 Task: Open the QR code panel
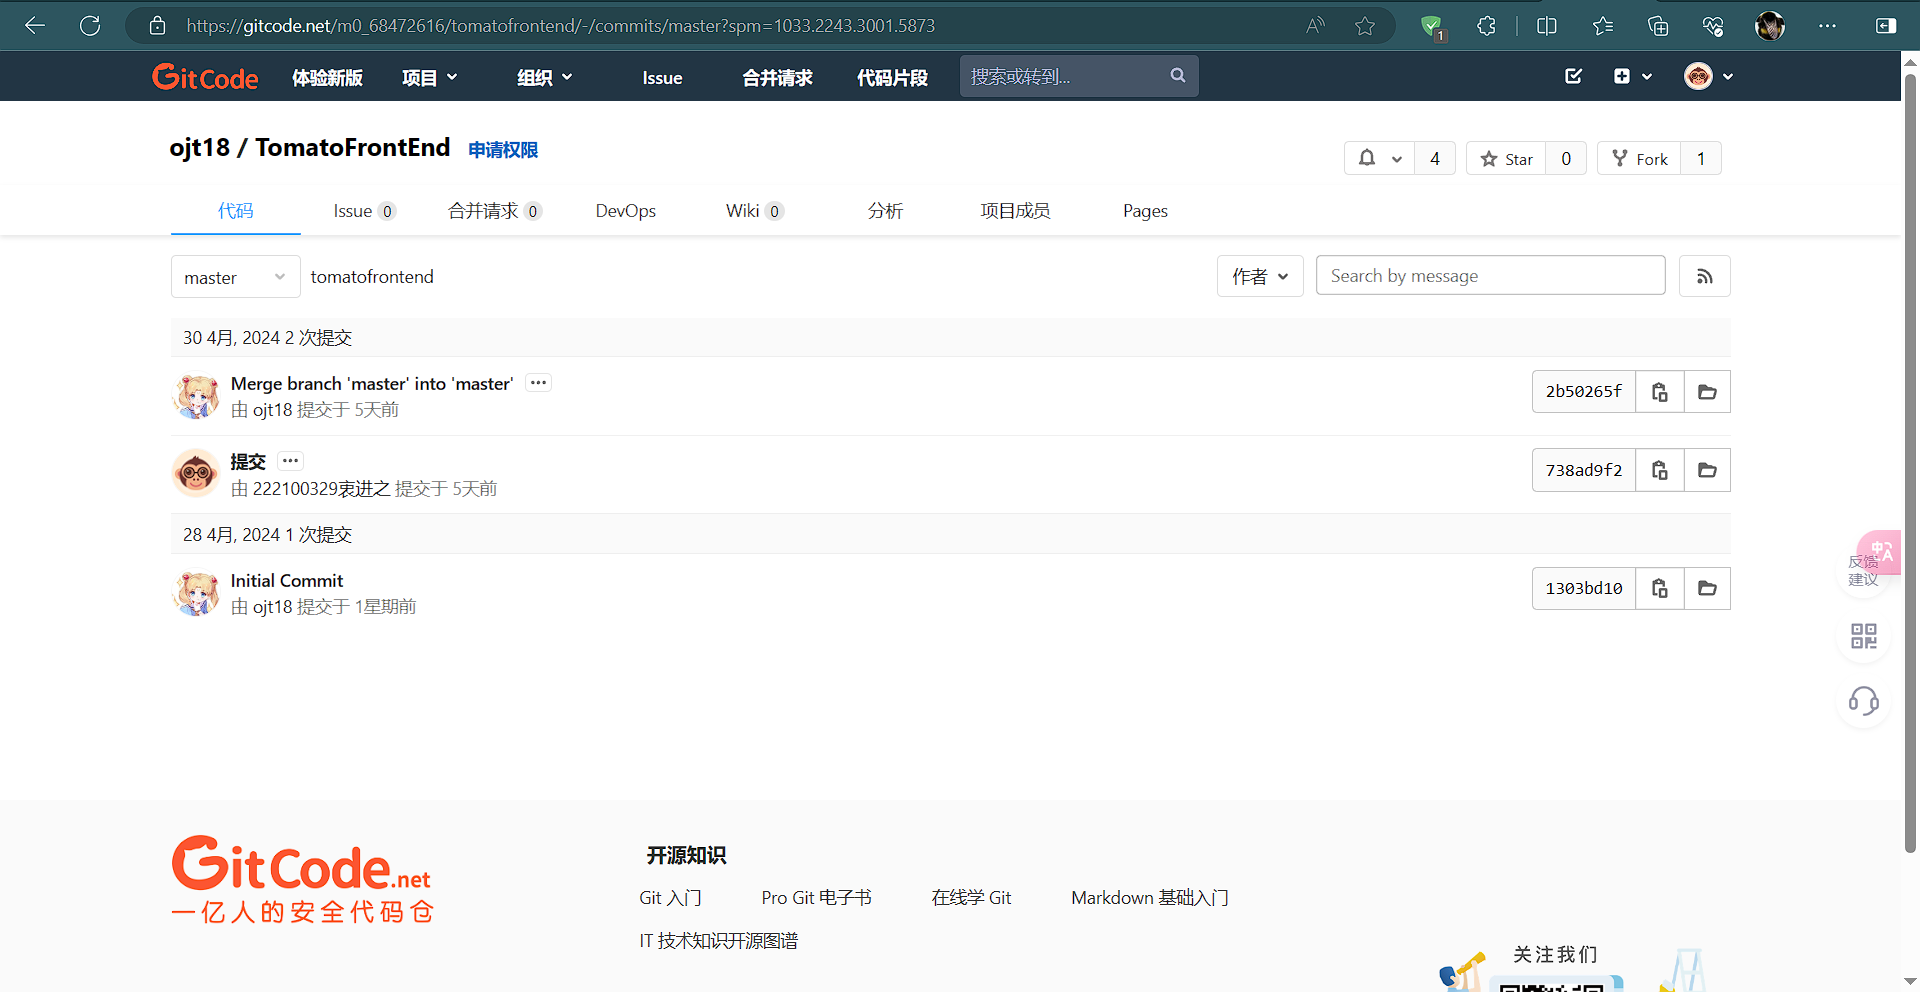click(x=1862, y=635)
